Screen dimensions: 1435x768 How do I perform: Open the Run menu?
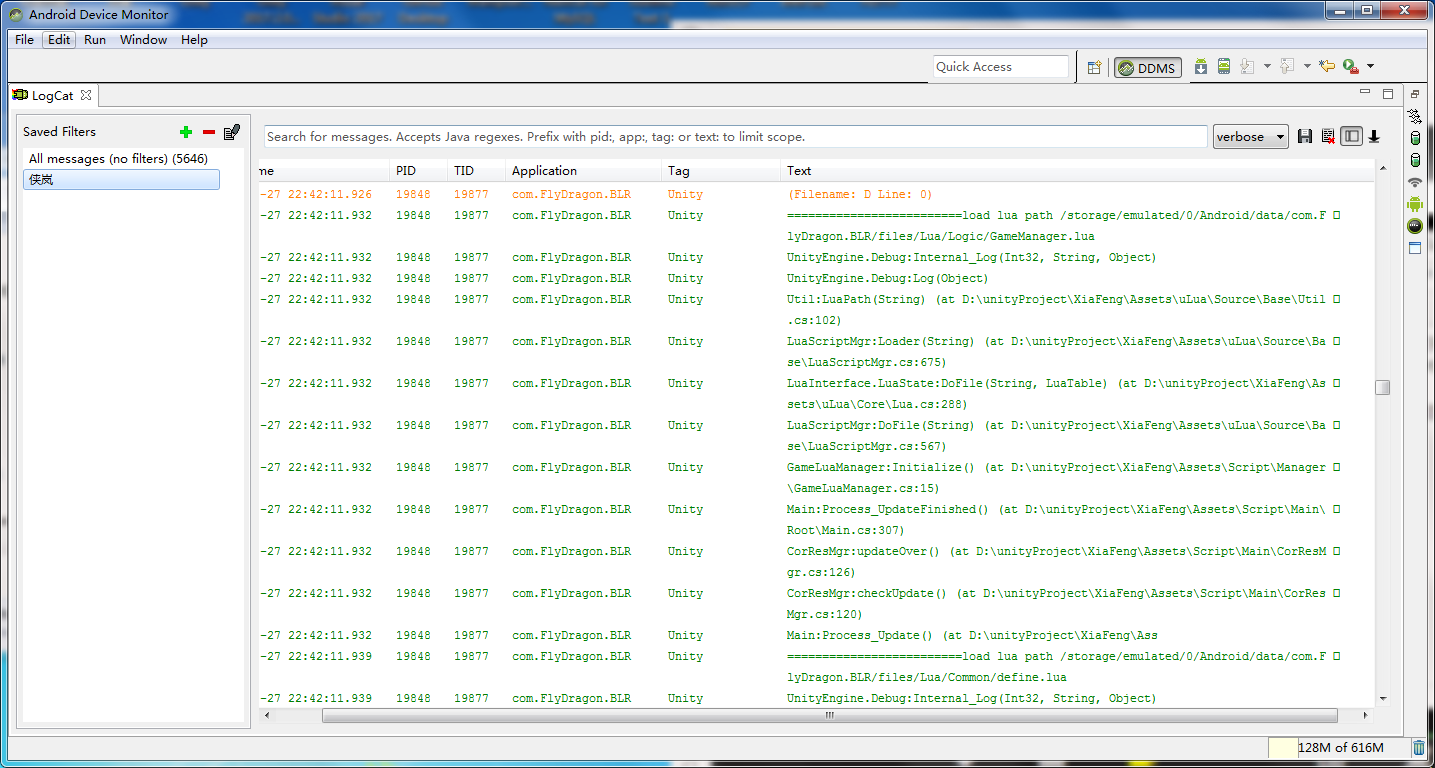95,40
